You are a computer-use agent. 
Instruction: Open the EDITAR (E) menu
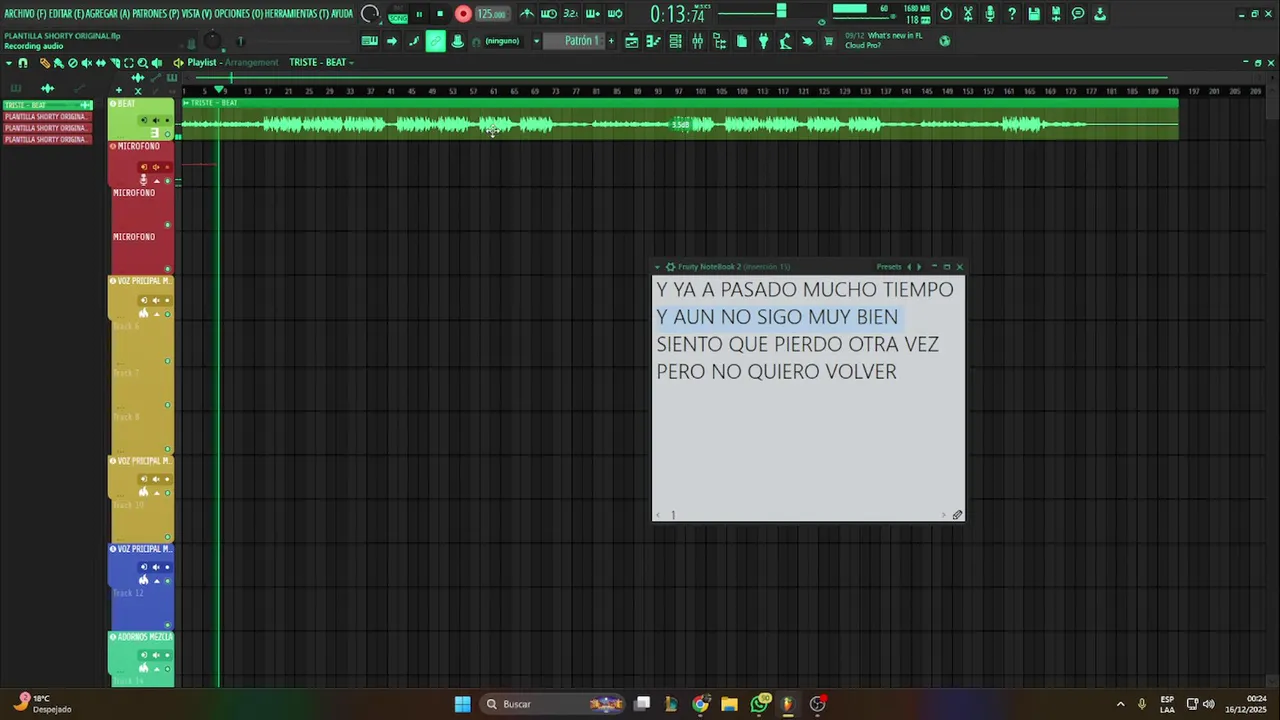[x=67, y=14]
